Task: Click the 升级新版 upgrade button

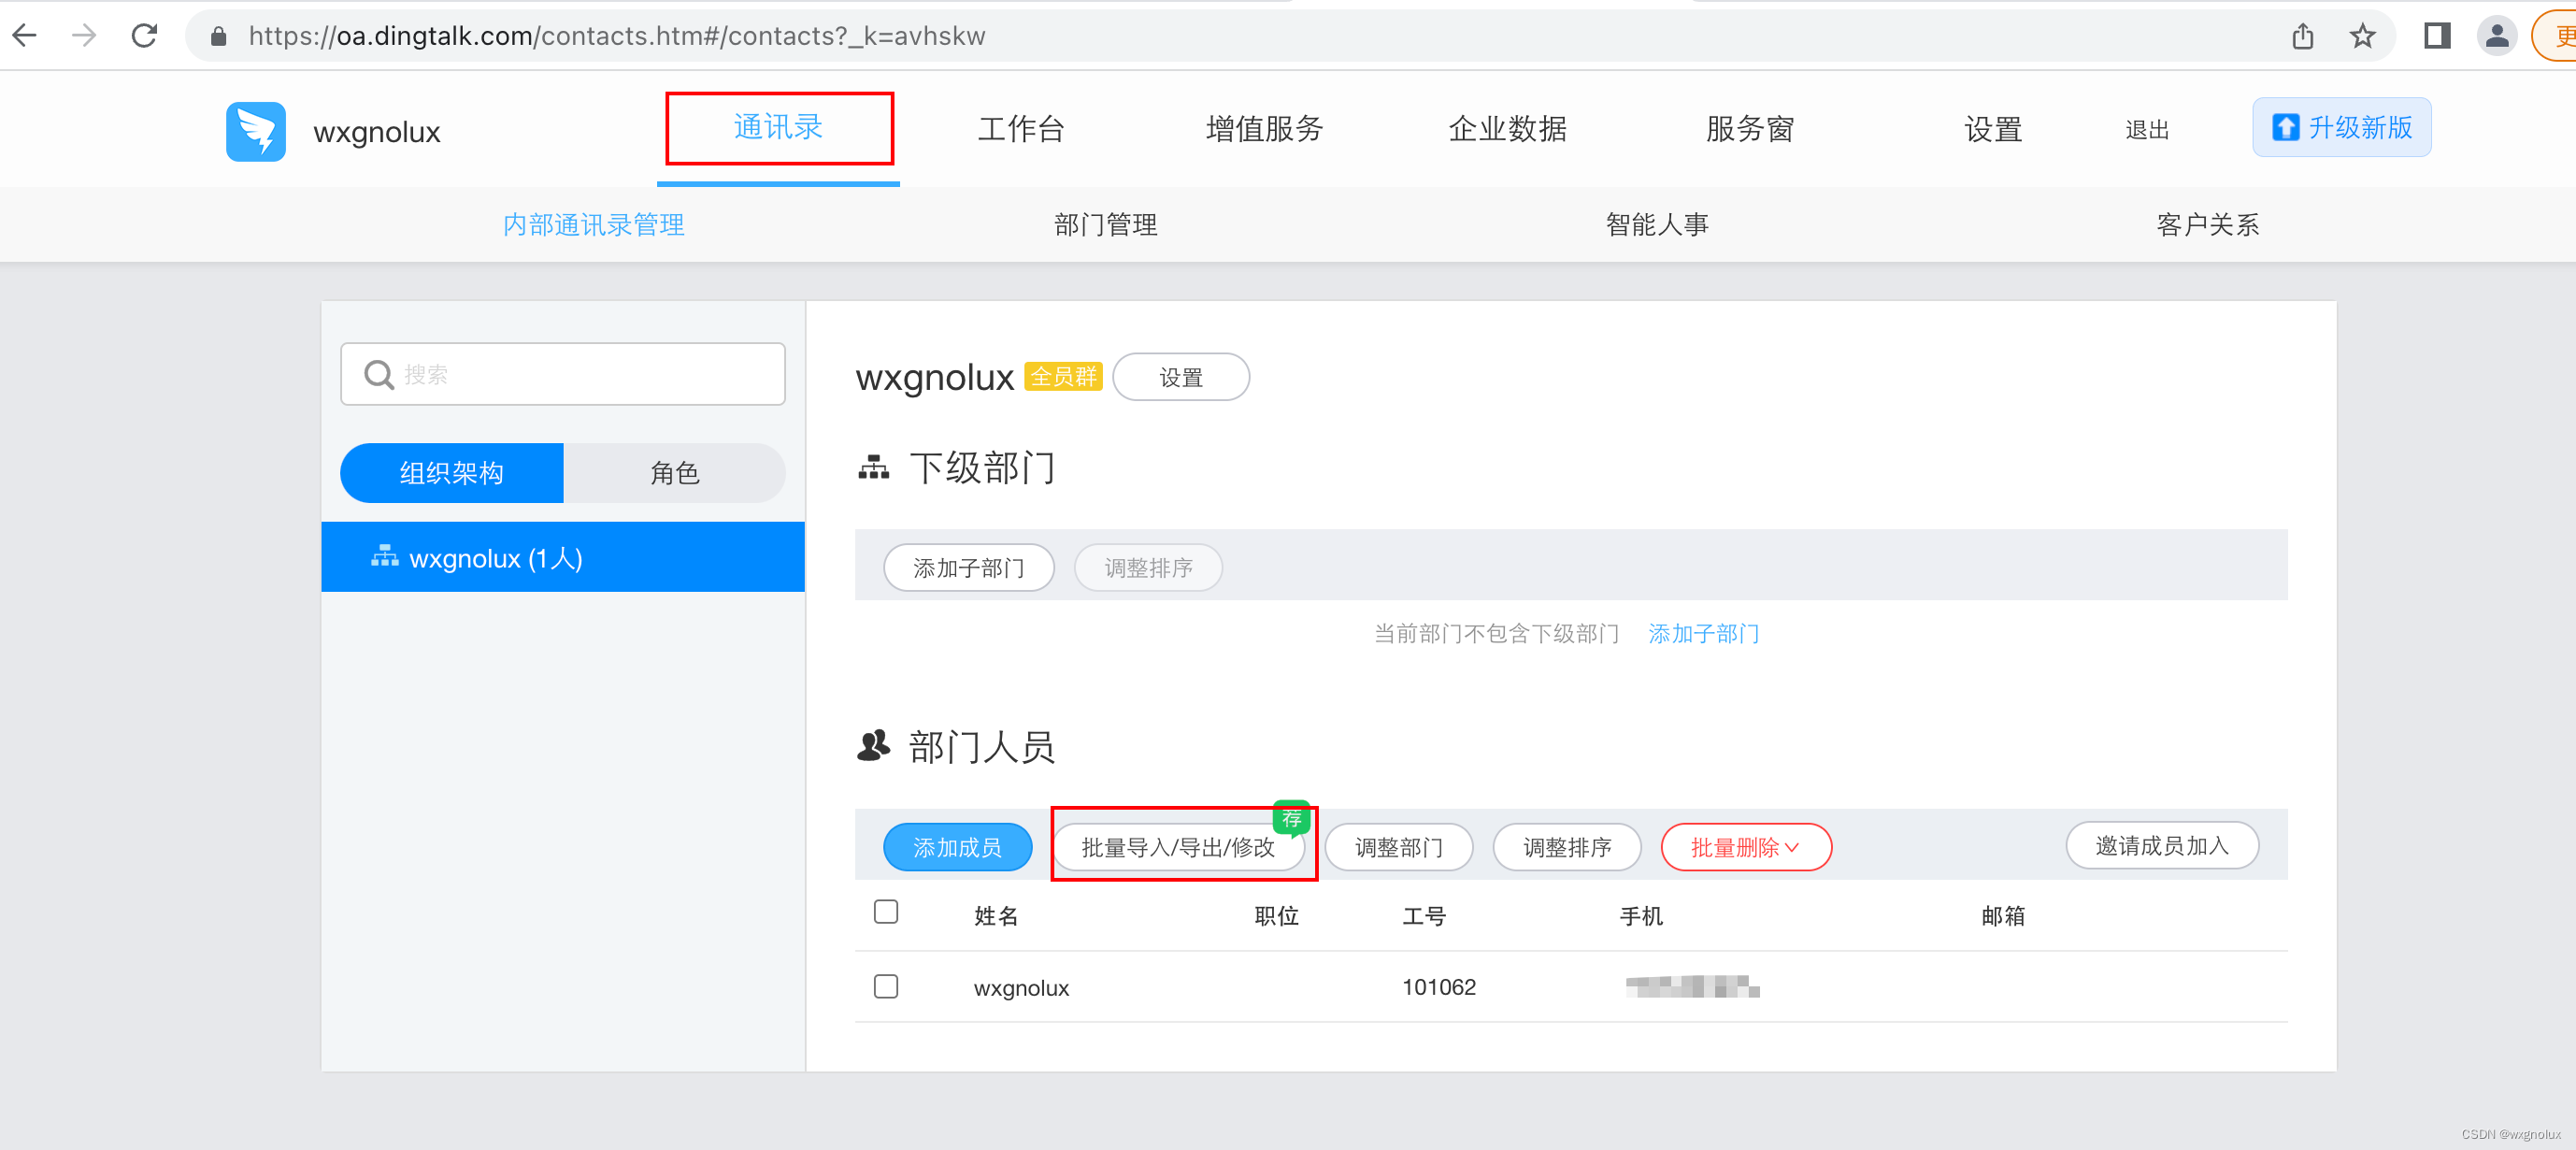Action: [x=2340, y=128]
